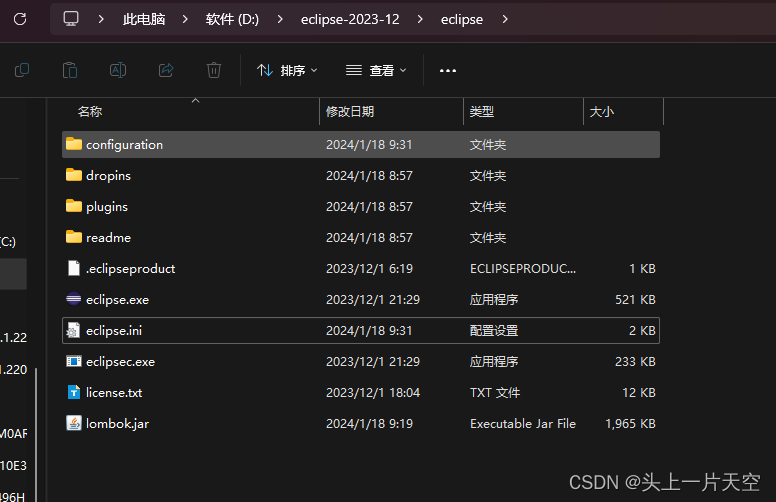Screen dimensions: 776x502
Task: Click the Paste toolbar icon
Action: pos(70,70)
